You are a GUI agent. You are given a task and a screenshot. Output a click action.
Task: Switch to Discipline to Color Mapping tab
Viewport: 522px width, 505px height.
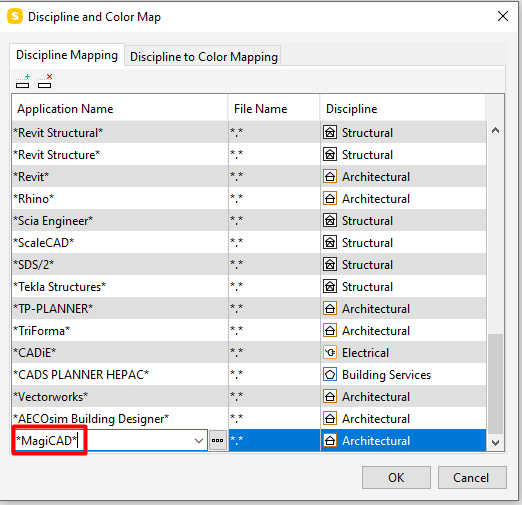[x=204, y=56]
